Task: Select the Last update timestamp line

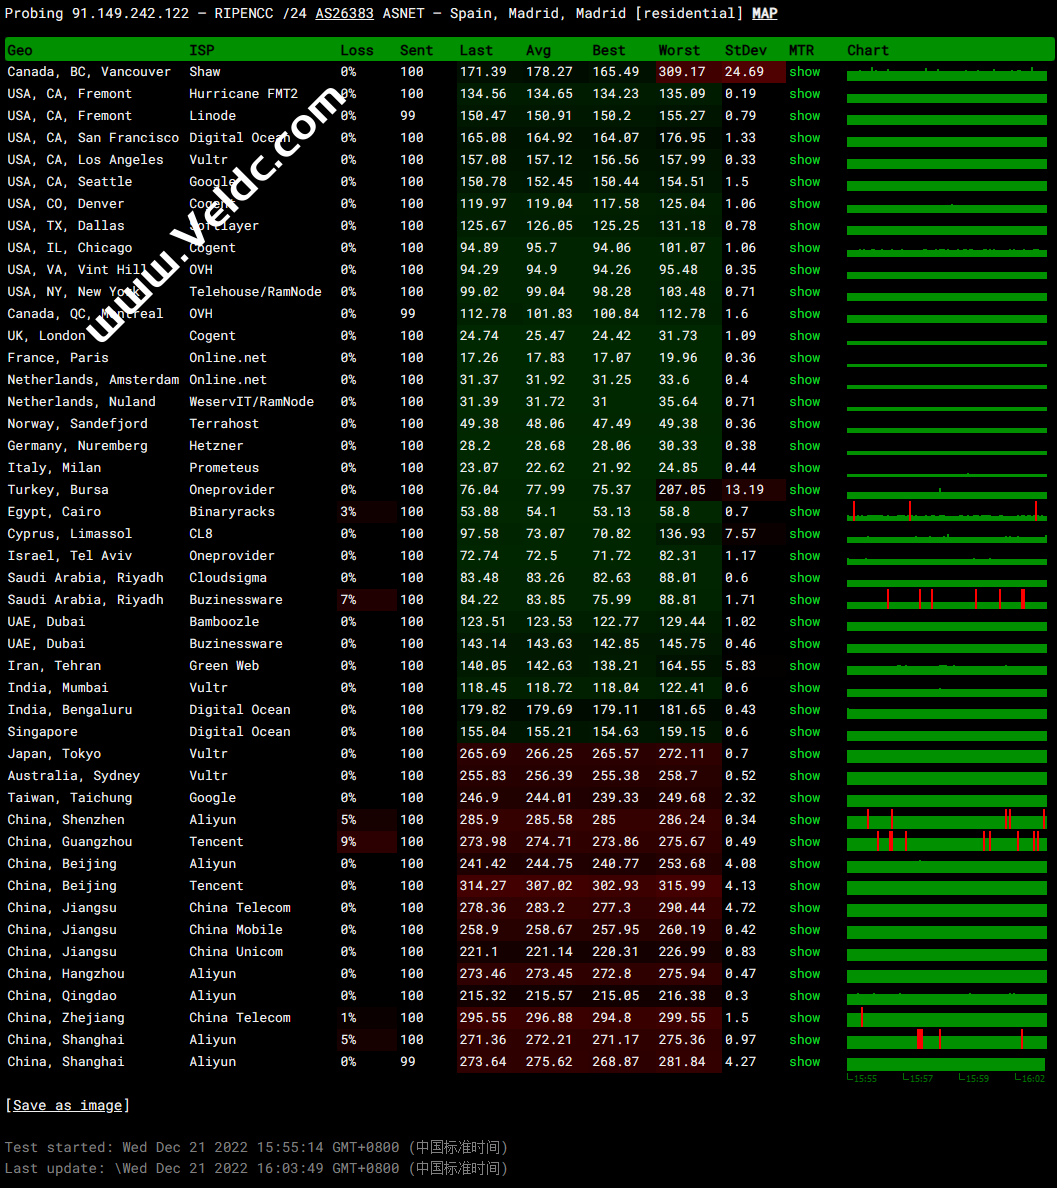Action: 256,1168
